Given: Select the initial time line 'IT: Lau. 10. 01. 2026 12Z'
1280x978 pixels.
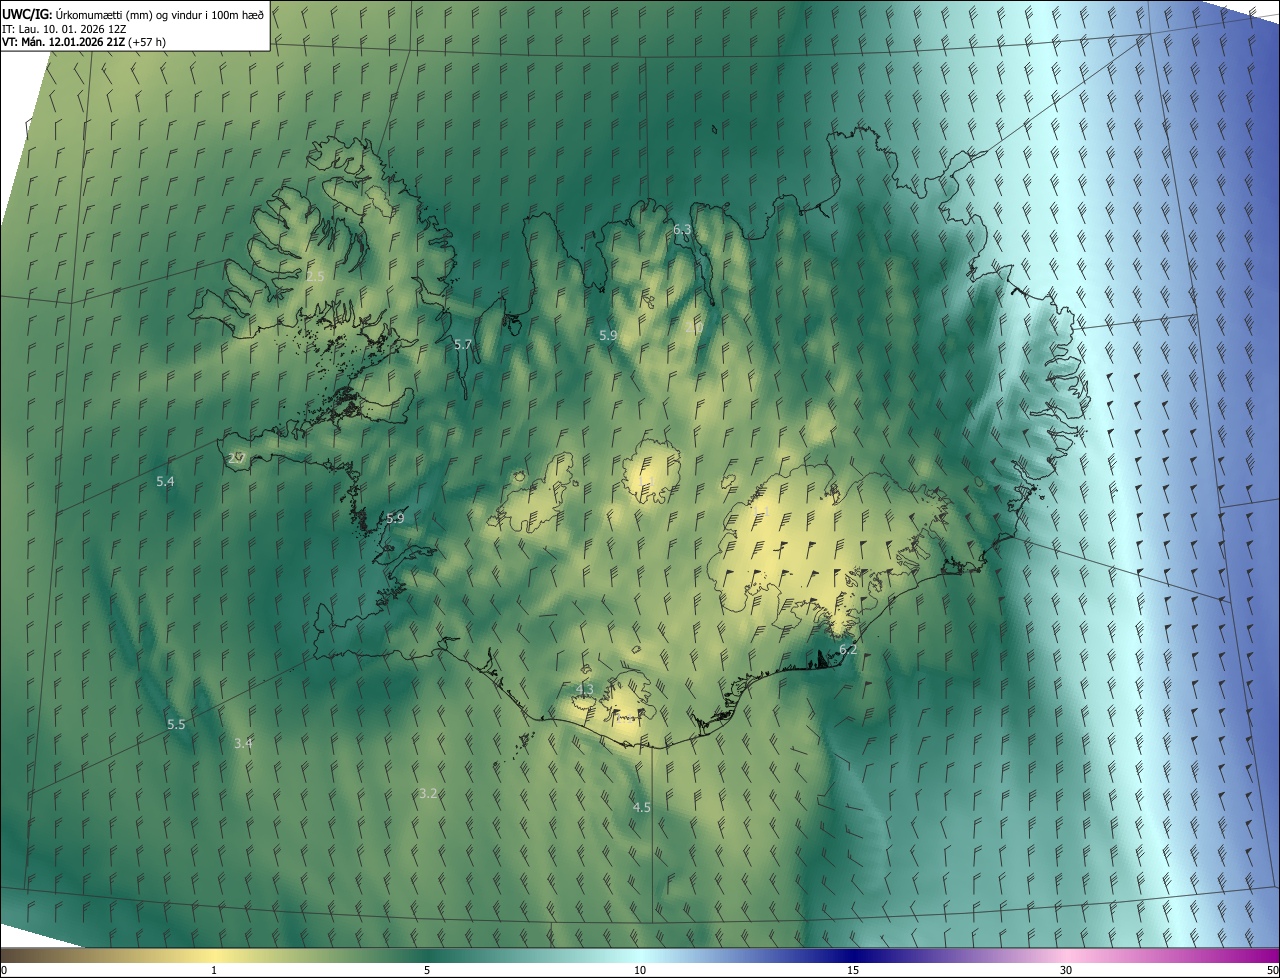Looking at the screenshot, I should [x=65, y=28].
